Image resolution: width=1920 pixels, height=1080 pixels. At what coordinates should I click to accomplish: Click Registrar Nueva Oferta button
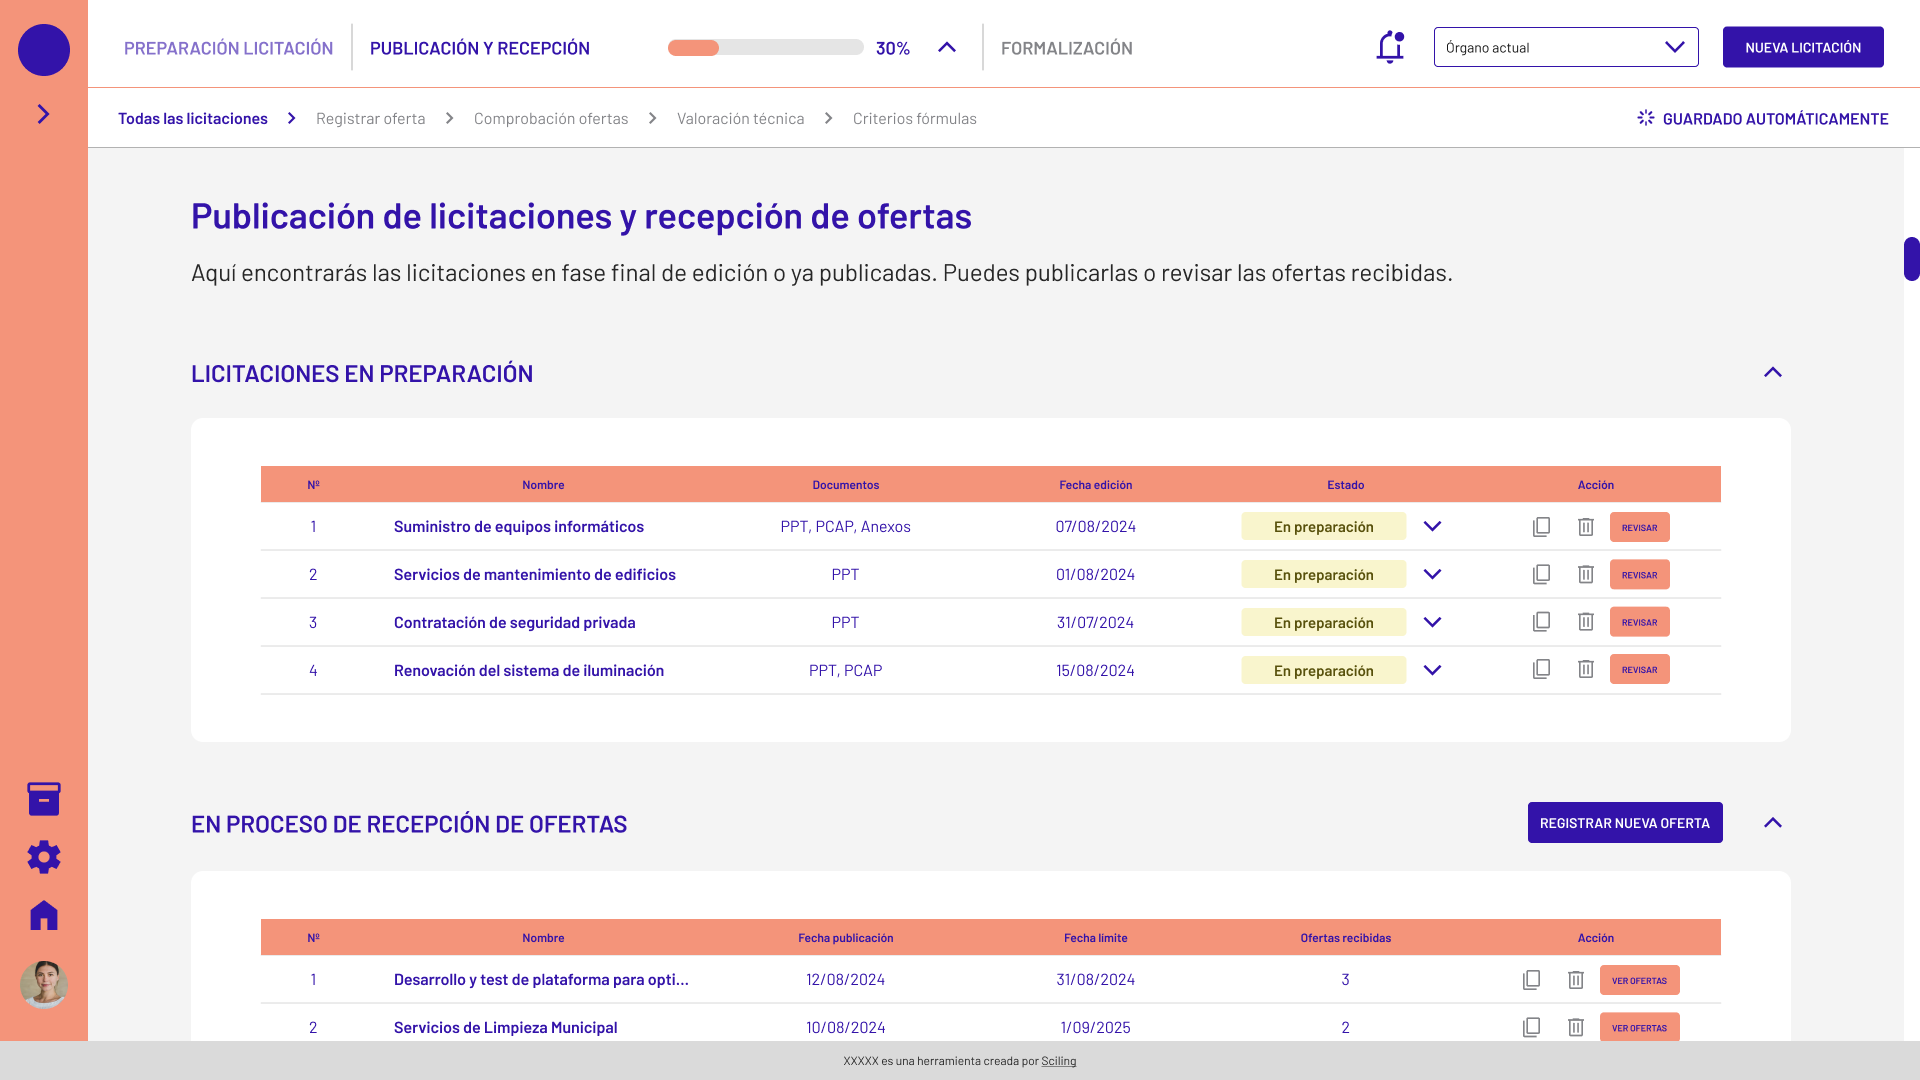pyautogui.click(x=1624, y=823)
